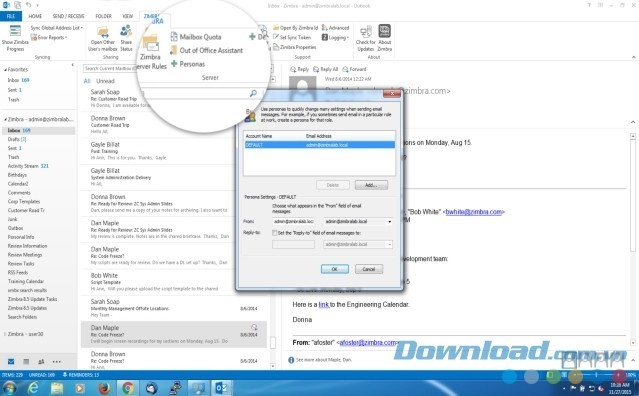Switch to the Calendar navigation icon
Image resolution: width=639 pixels, height=396 pixels.
click(x=26, y=361)
